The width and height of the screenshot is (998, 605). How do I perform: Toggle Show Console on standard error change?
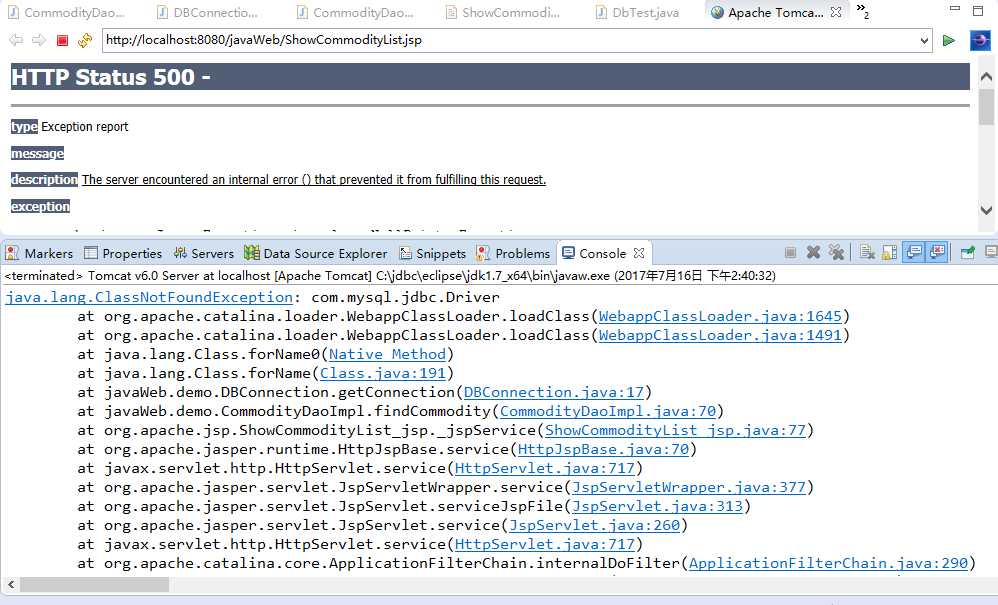click(937, 253)
